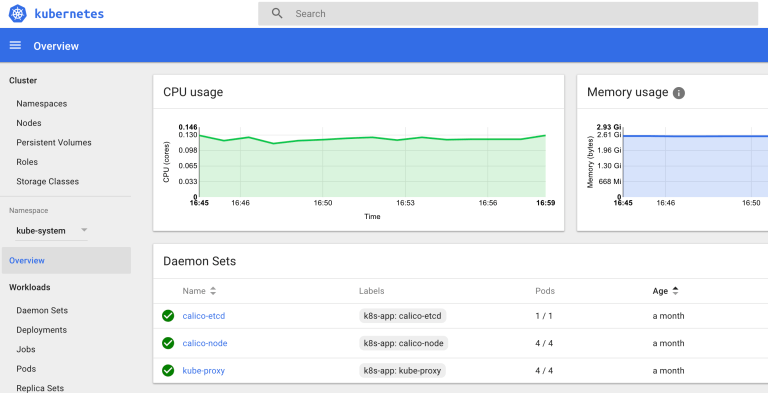Image resolution: width=768 pixels, height=393 pixels.
Task: Click the magnifier search icon
Action: (277, 14)
